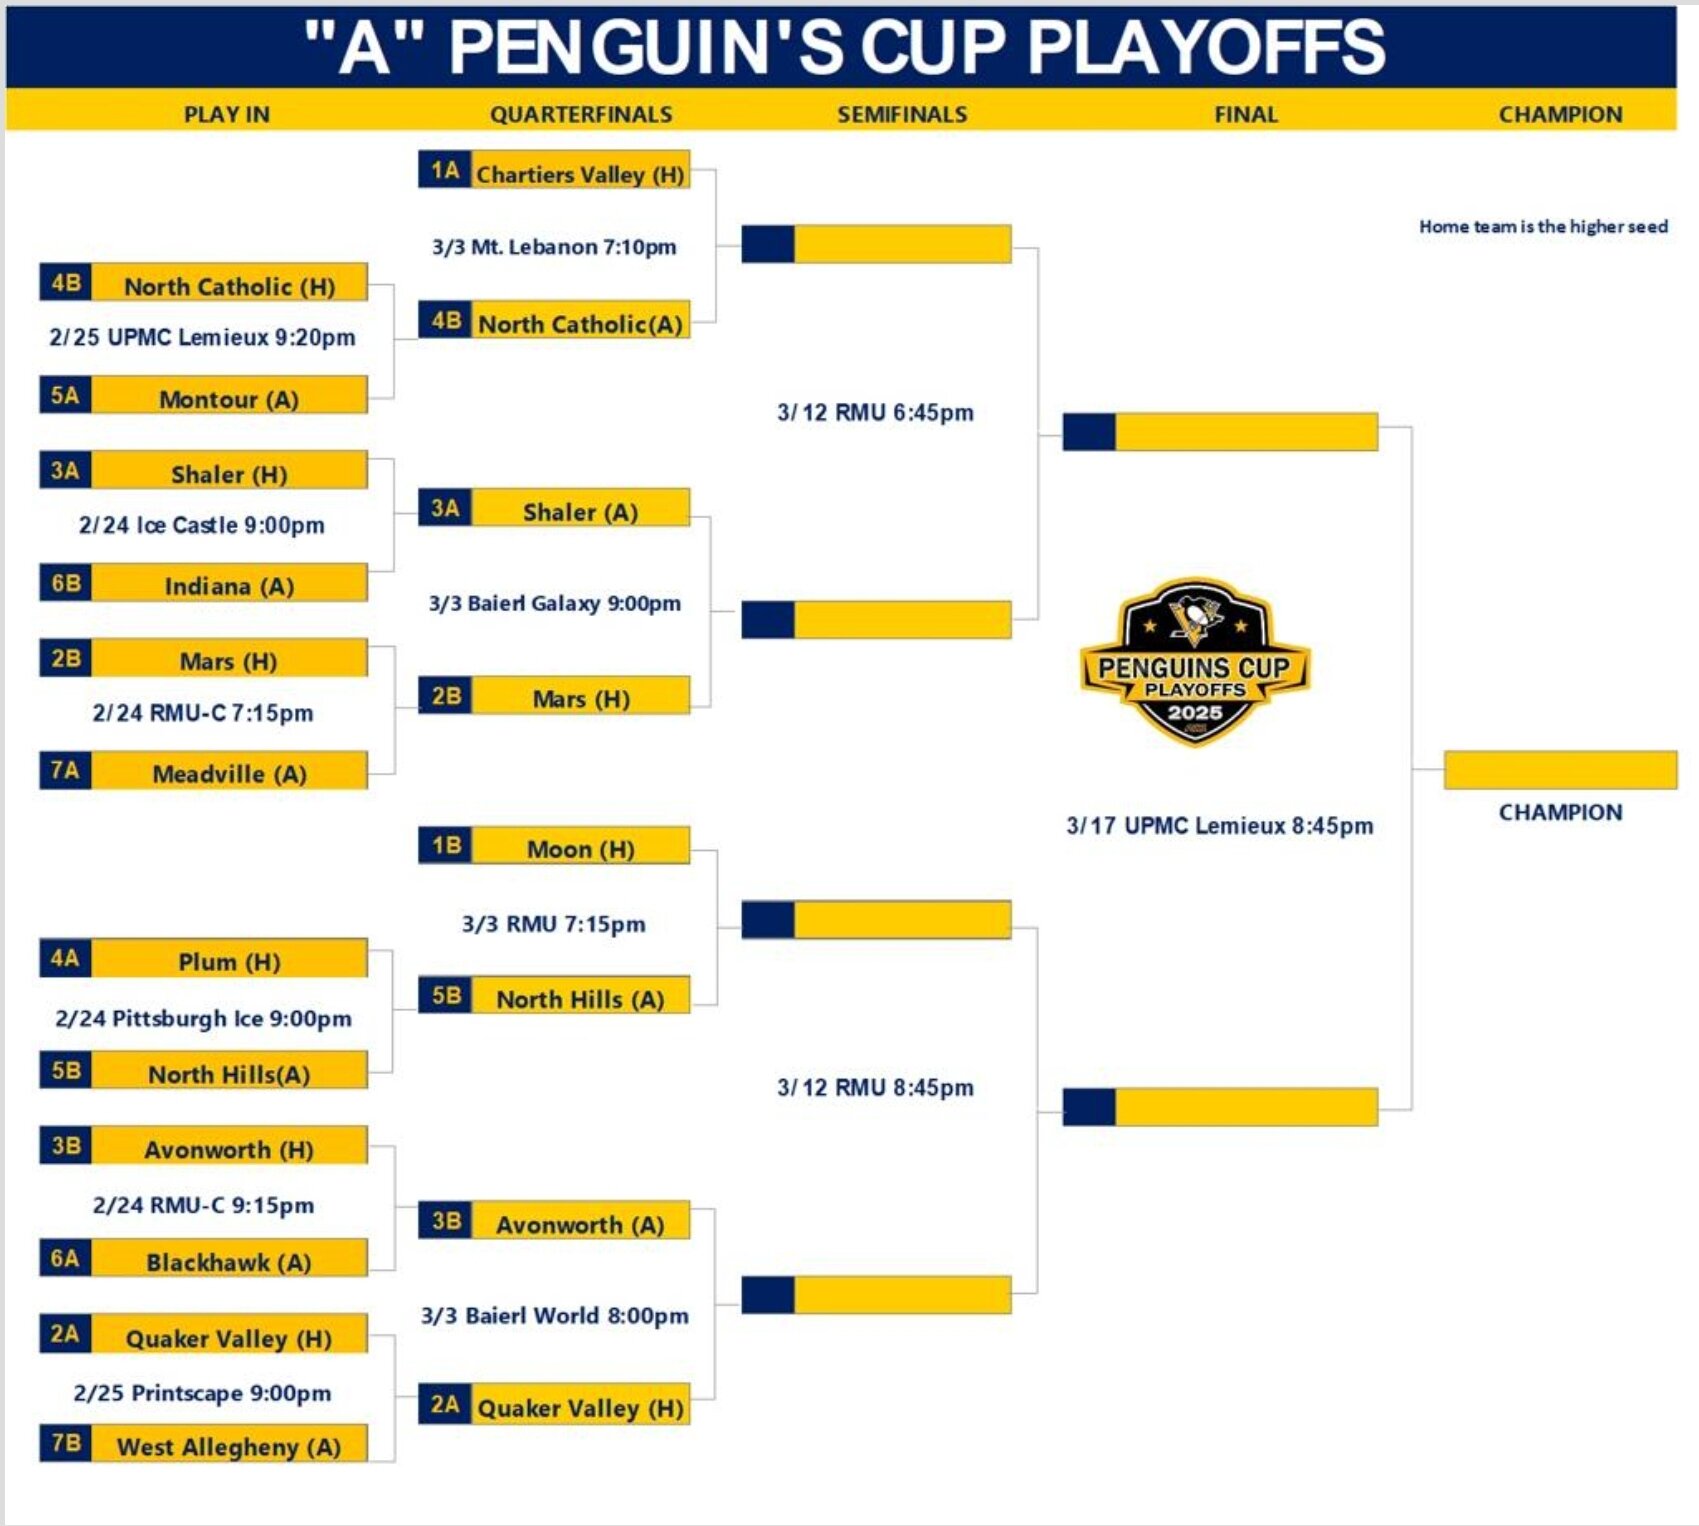Screen dimensions: 1699x1526
Task: Click the SEMIFINALS column header
Action: coord(902,114)
